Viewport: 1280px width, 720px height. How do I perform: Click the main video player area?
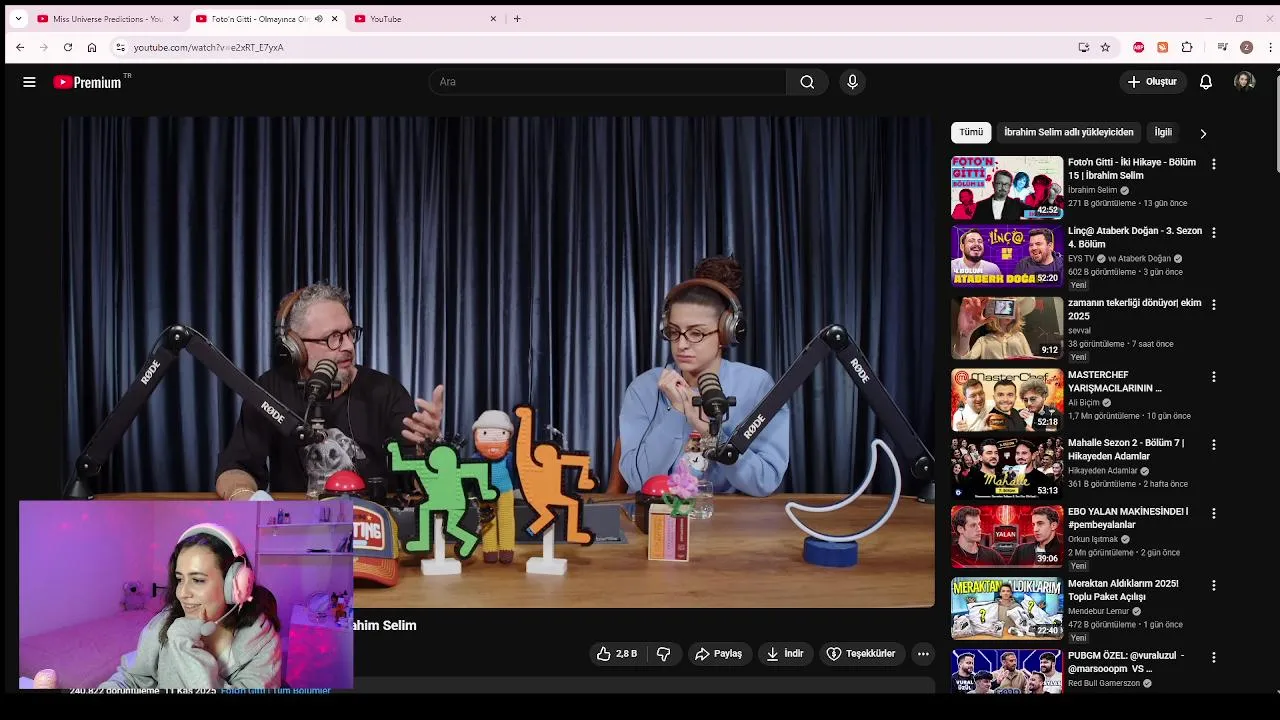click(498, 362)
